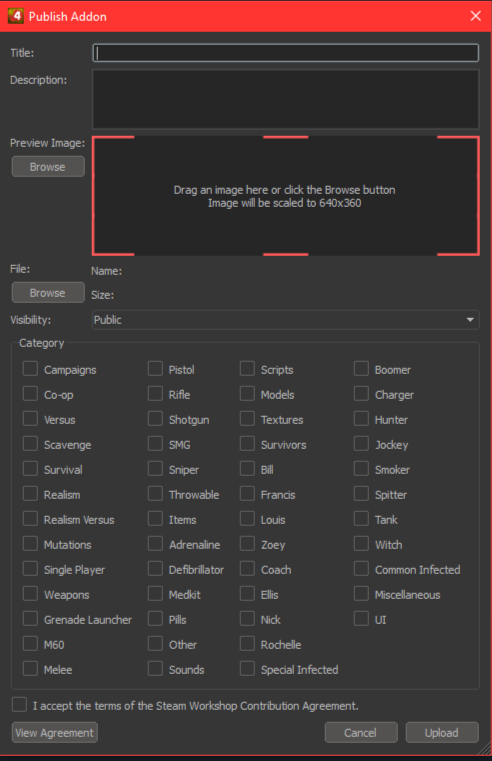
Task: Check the Zoey survivor checkbox
Action: pos(247,544)
